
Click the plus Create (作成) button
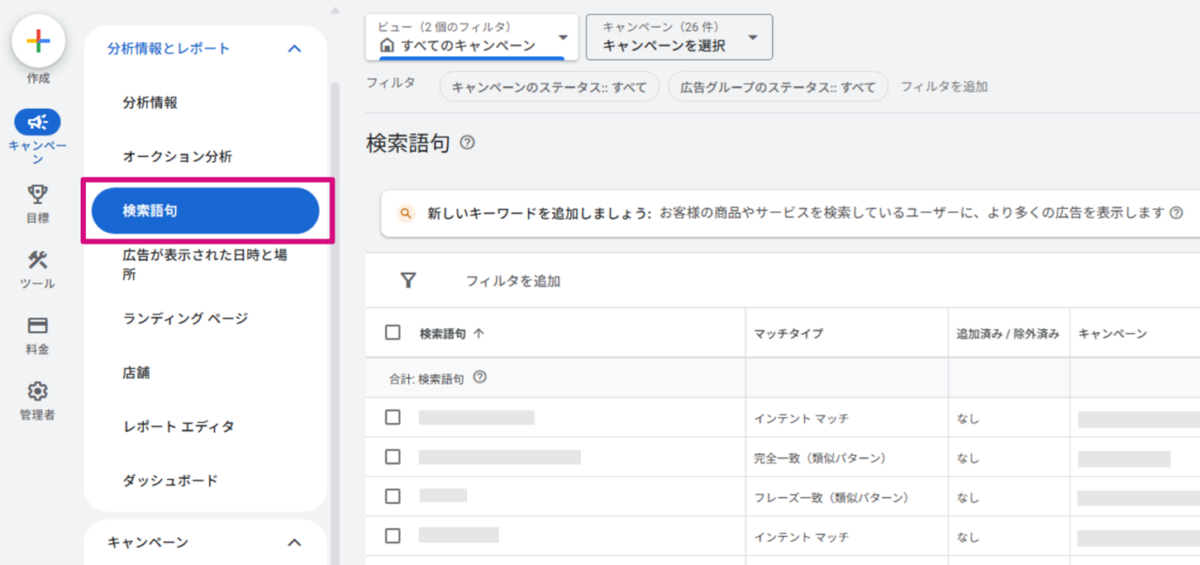[38, 41]
